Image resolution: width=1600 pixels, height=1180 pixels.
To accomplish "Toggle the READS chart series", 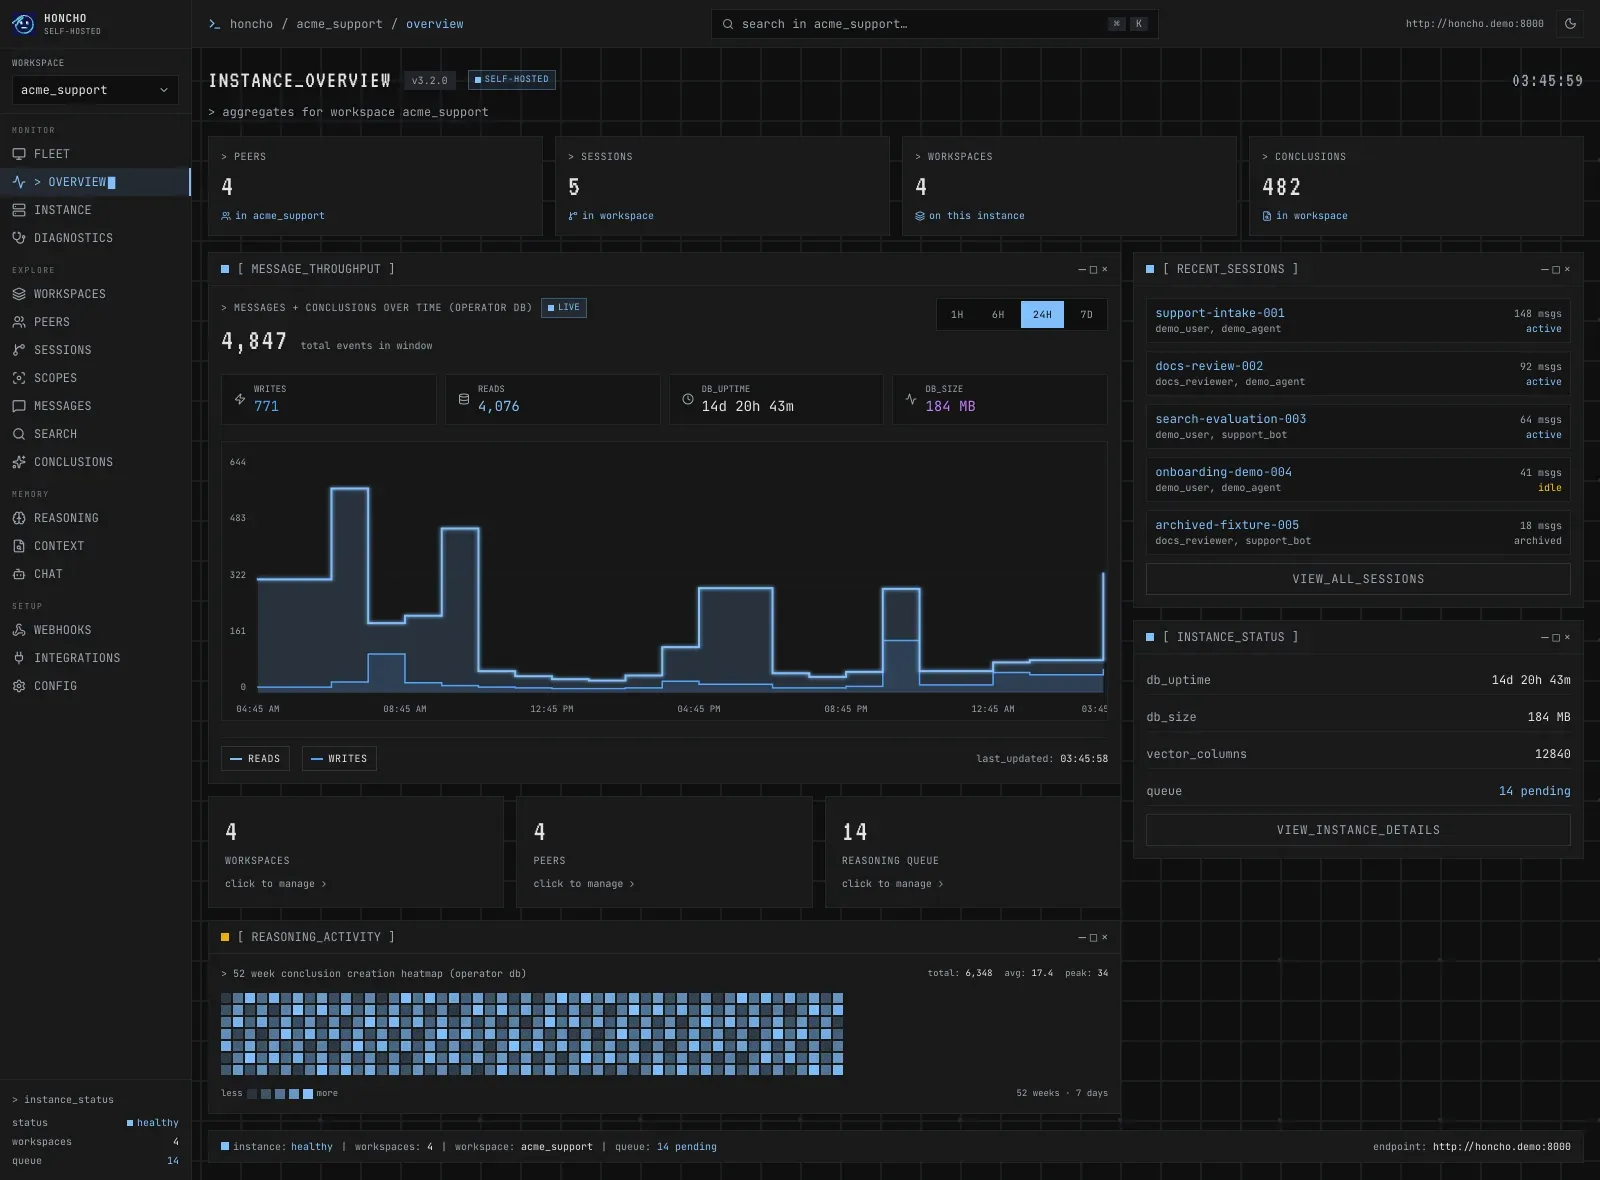I will 255,759.
